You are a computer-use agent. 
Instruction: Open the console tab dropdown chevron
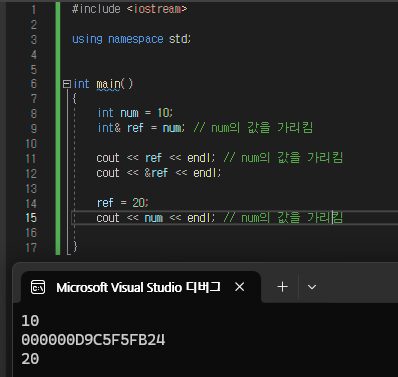coord(312,287)
